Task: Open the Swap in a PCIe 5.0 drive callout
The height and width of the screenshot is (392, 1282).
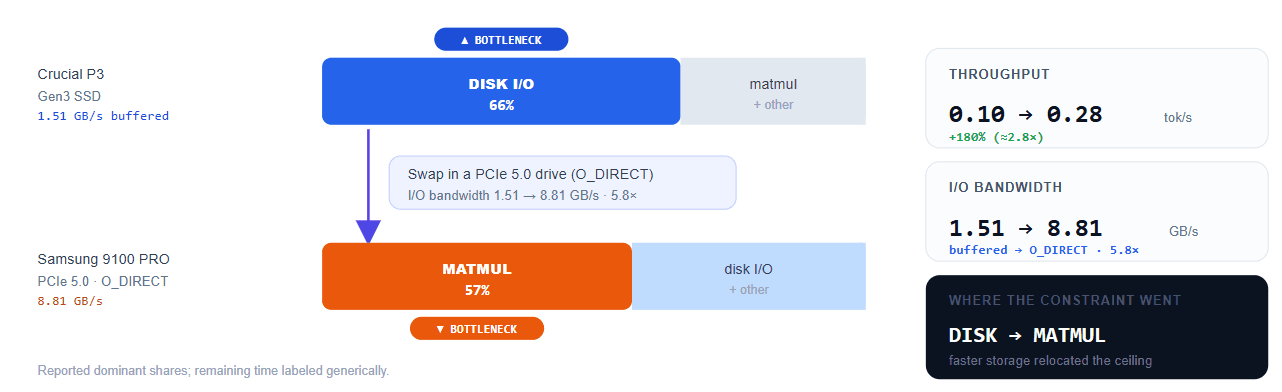Action: pyautogui.click(x=562, y=183)
